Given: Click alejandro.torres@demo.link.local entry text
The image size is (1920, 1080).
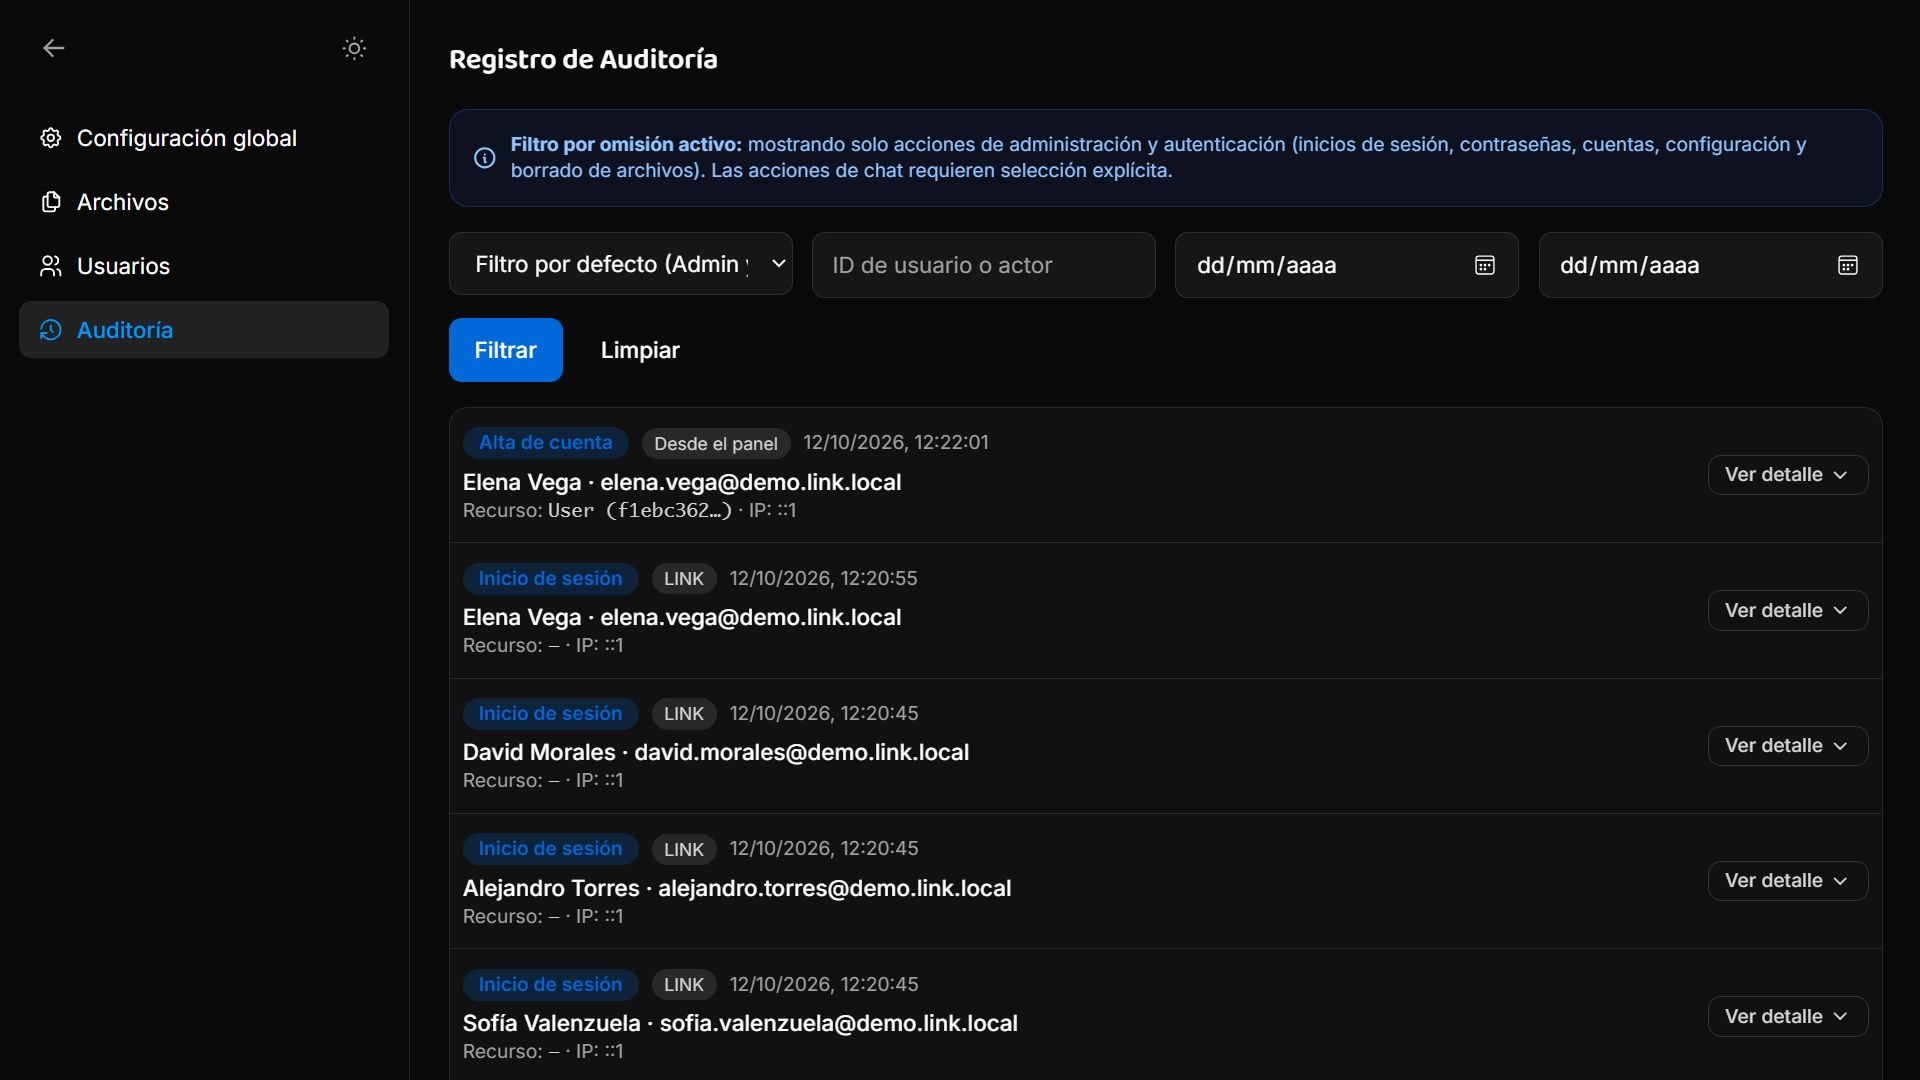Looking at the screenshot, I should tap(835, 889).
